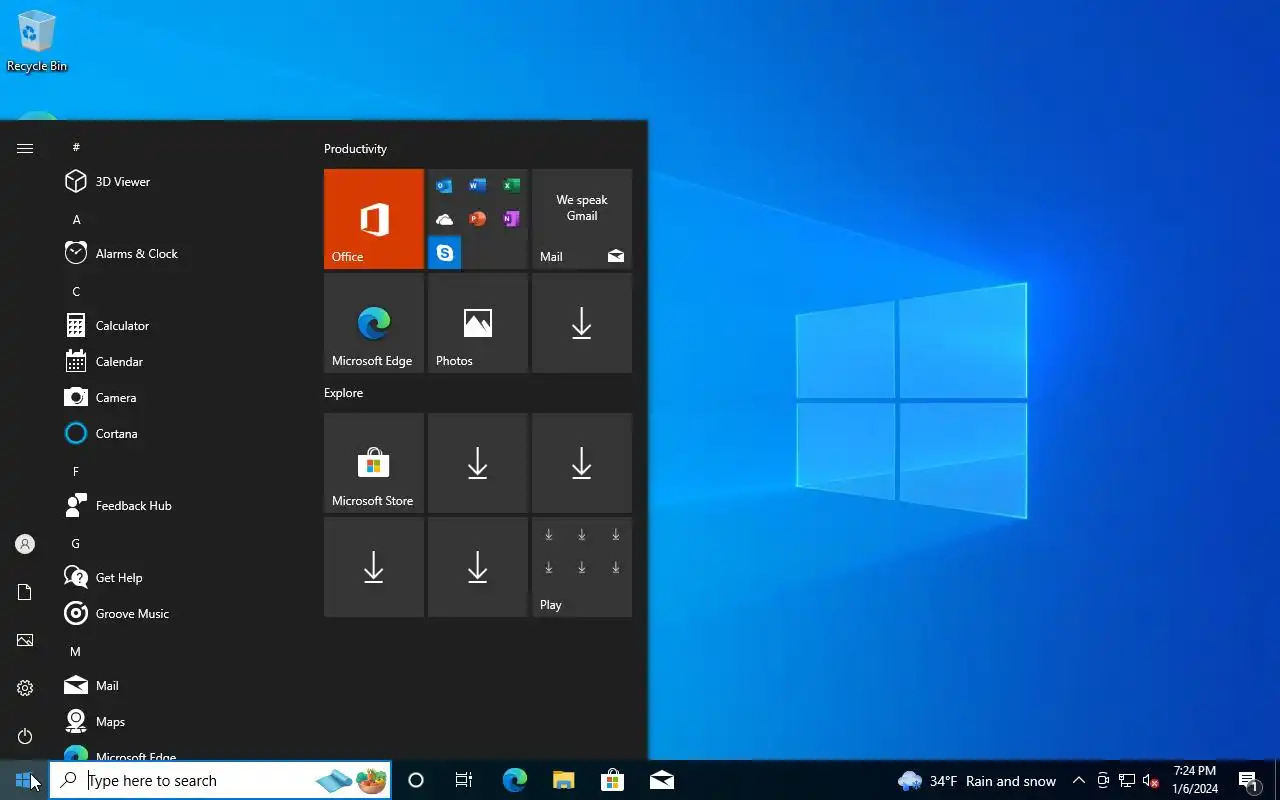Screen dimensions: 1280x800
Task: Open Pictures from Start rail
Action: point(25,640)
